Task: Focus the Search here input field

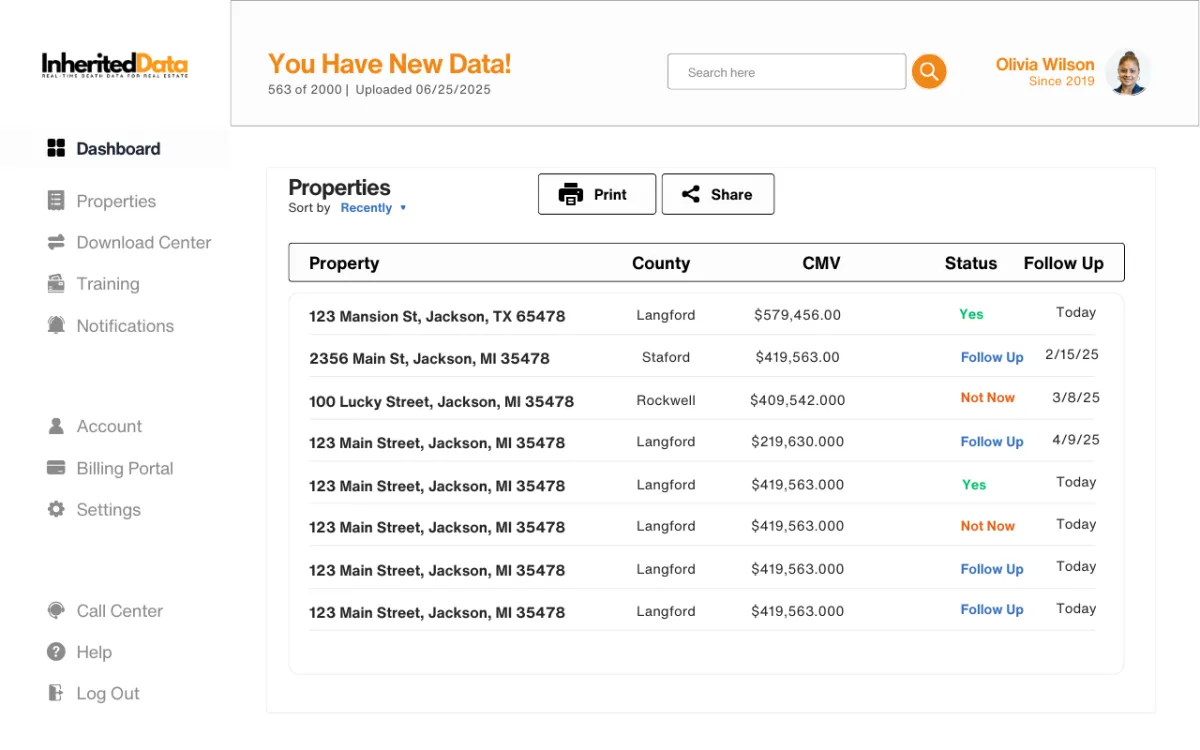Action: (786, 72)
